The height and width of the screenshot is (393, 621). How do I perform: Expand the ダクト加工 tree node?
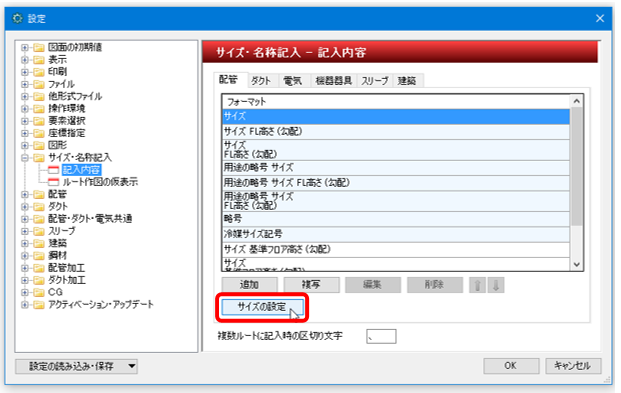pyautogui.click(x=25, y=280)
